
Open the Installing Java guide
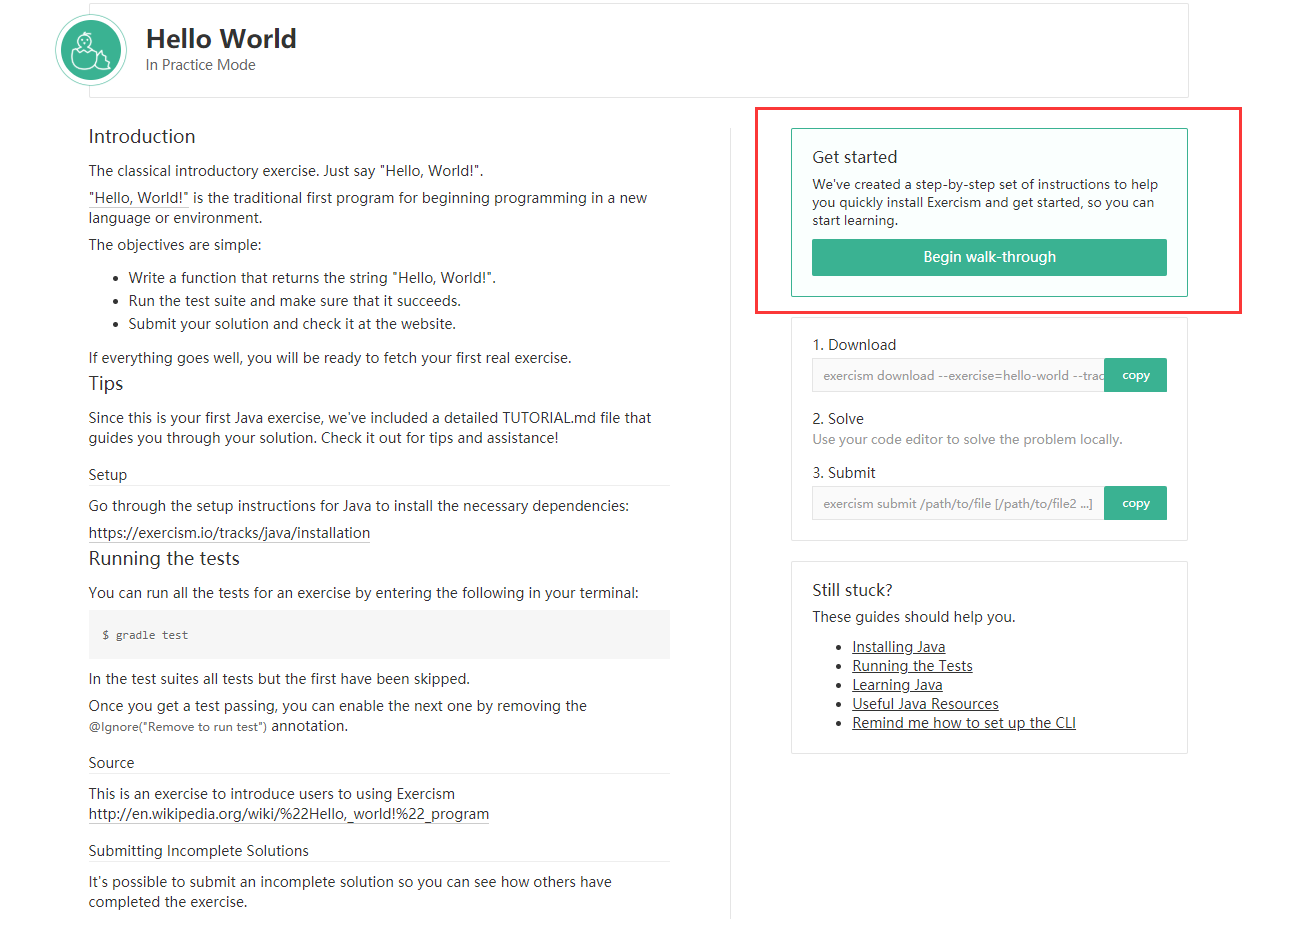click(898, 647)
